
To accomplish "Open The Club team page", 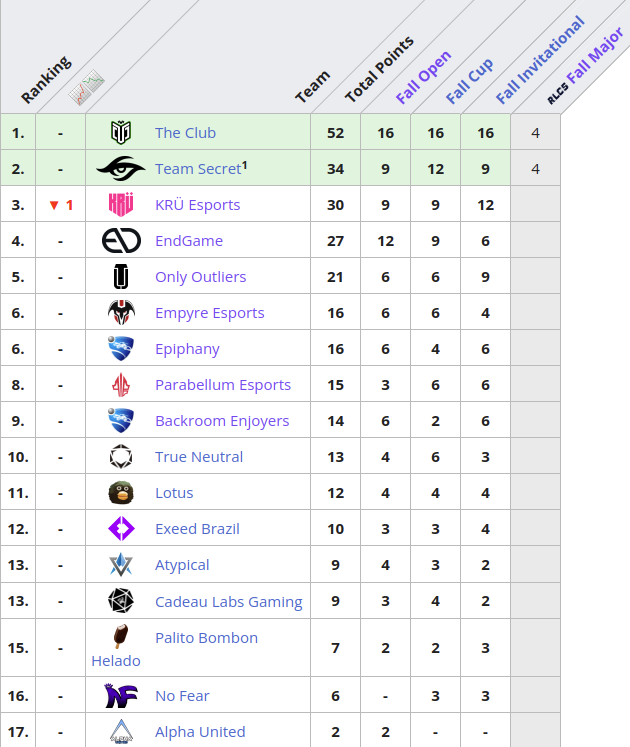I will (185, 132).
